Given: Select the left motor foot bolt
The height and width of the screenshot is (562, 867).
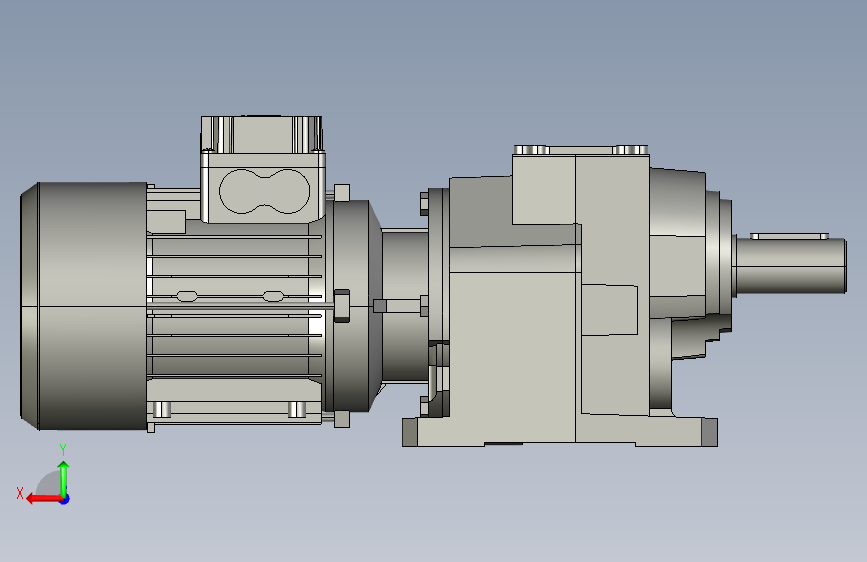Looking at the screenshot, I should tap(161, 409).
